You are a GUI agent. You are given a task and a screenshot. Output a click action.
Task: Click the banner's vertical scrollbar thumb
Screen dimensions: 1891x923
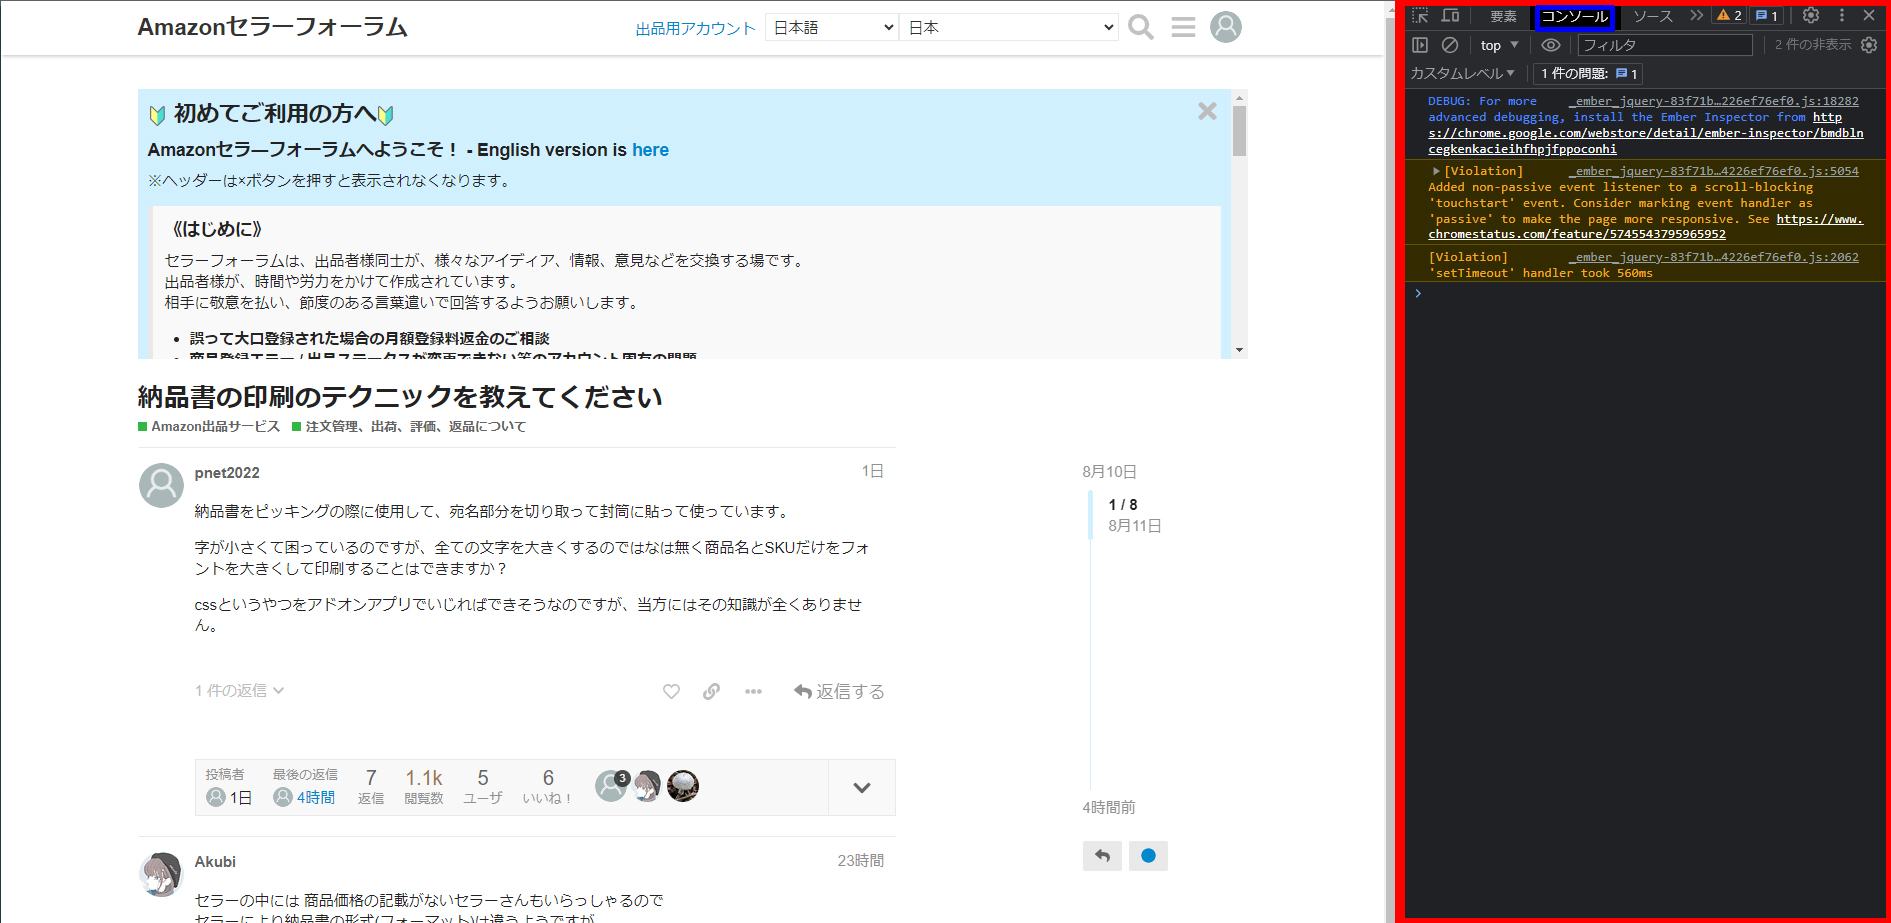1239,131
